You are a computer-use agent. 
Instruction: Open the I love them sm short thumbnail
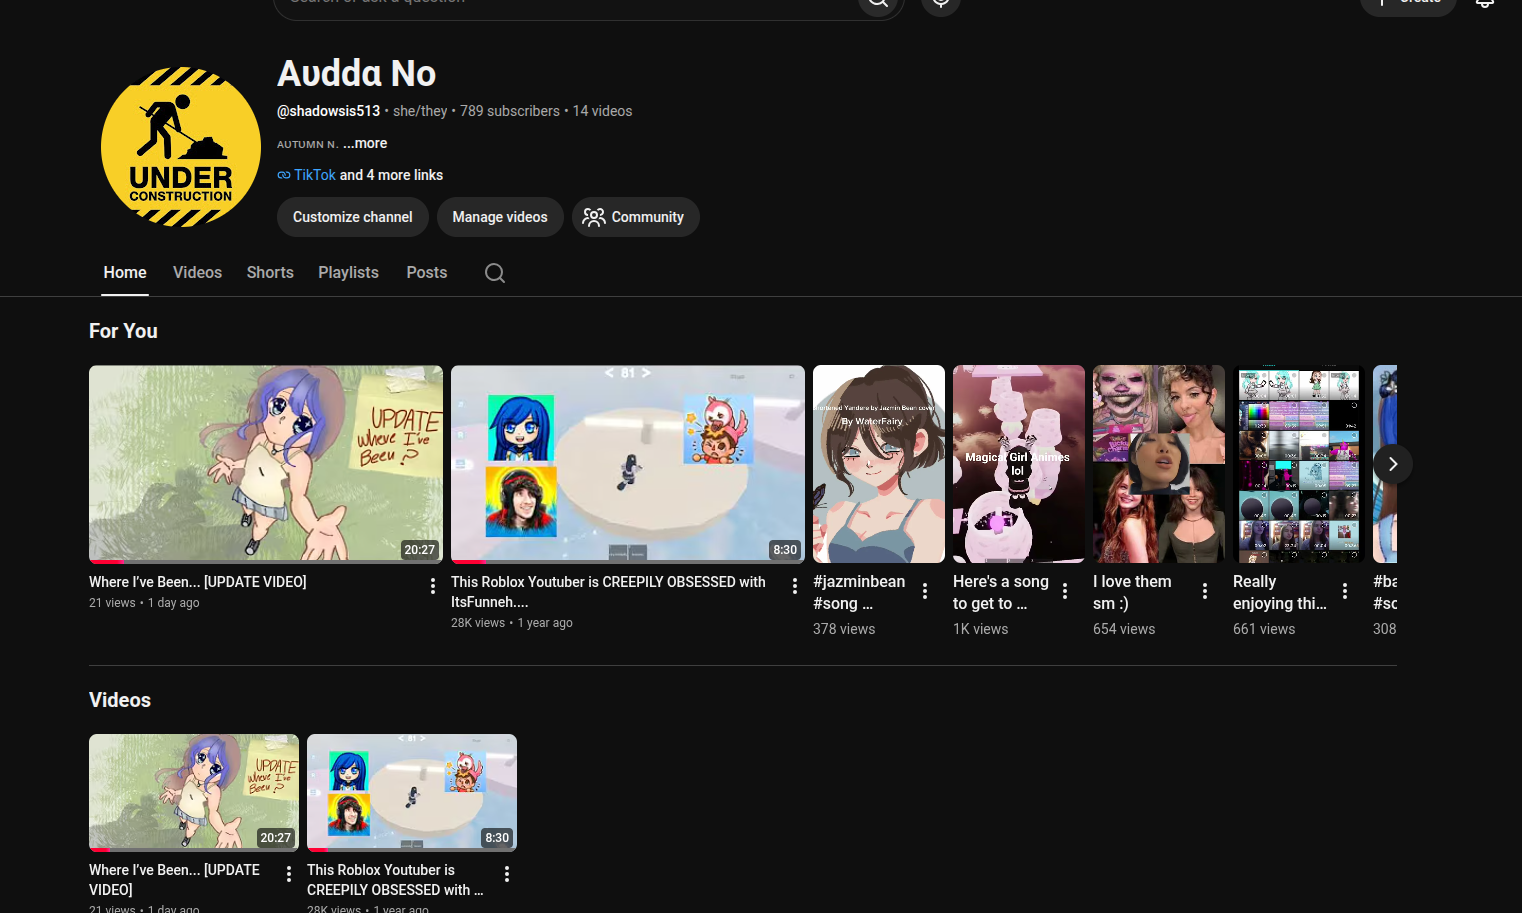[1159, 464]
